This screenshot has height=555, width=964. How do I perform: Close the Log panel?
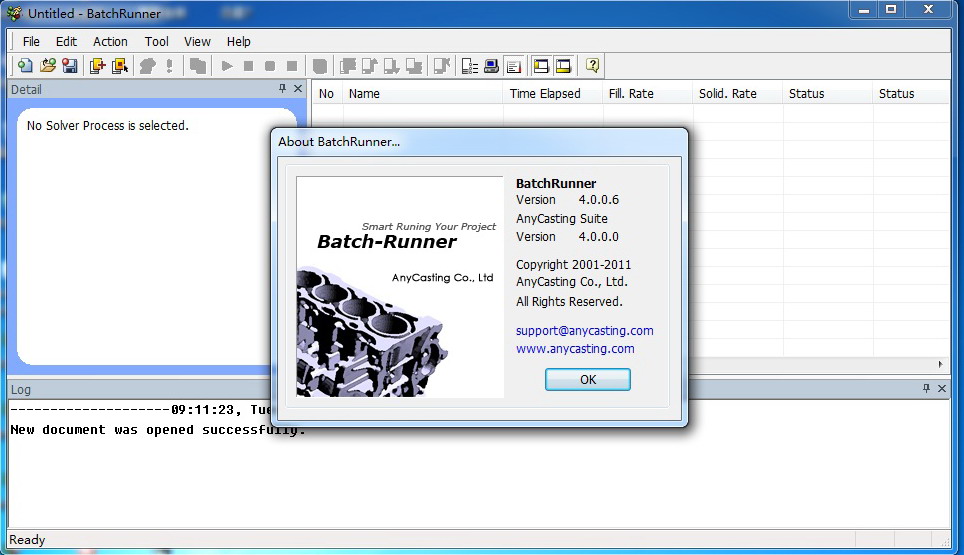tap(942, 388)
